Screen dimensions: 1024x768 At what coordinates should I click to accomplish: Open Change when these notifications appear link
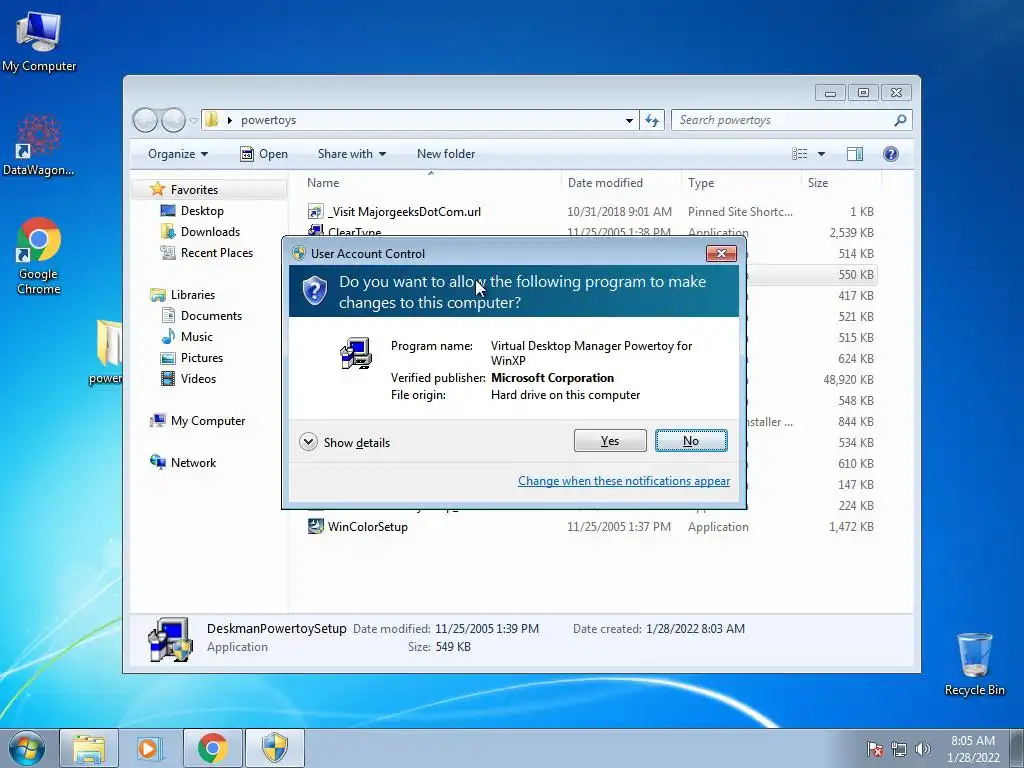624,481
